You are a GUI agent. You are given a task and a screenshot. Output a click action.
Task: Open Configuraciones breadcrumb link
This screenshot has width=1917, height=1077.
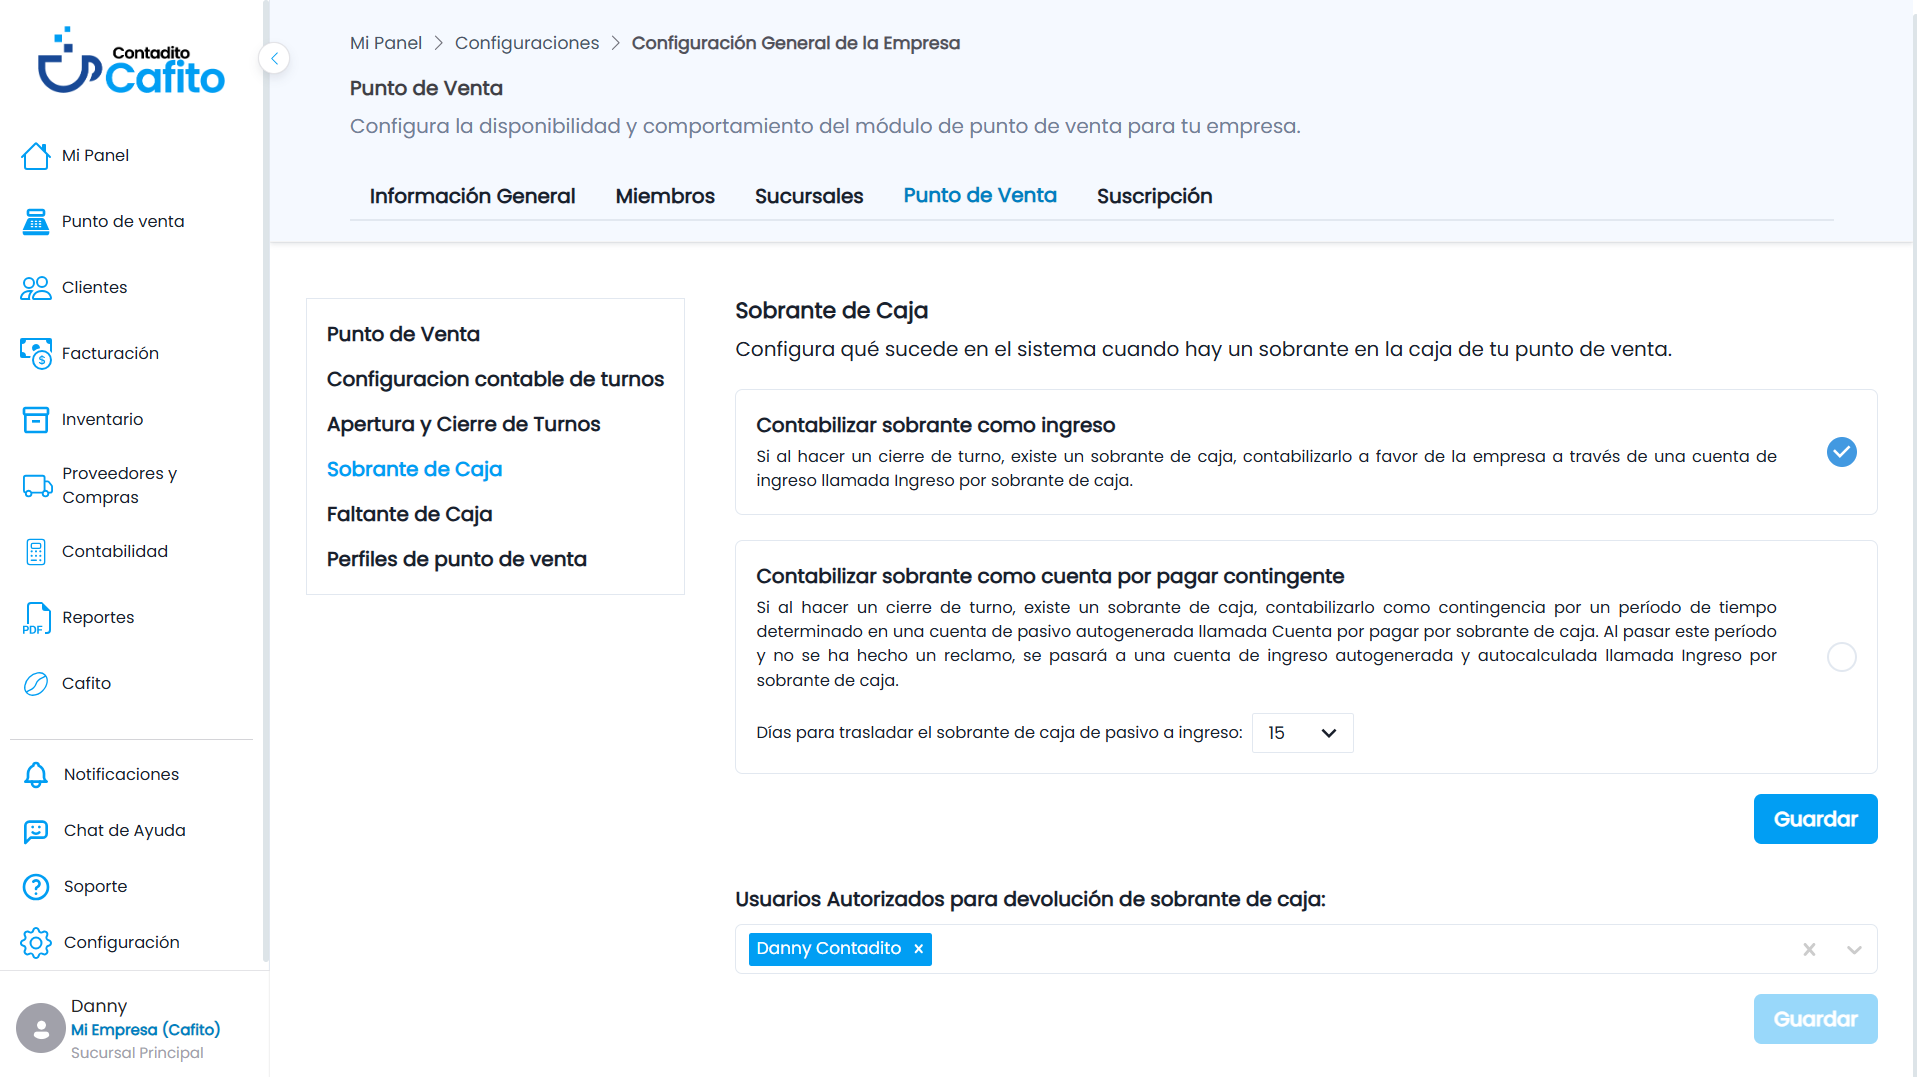(x=527, y=43)
